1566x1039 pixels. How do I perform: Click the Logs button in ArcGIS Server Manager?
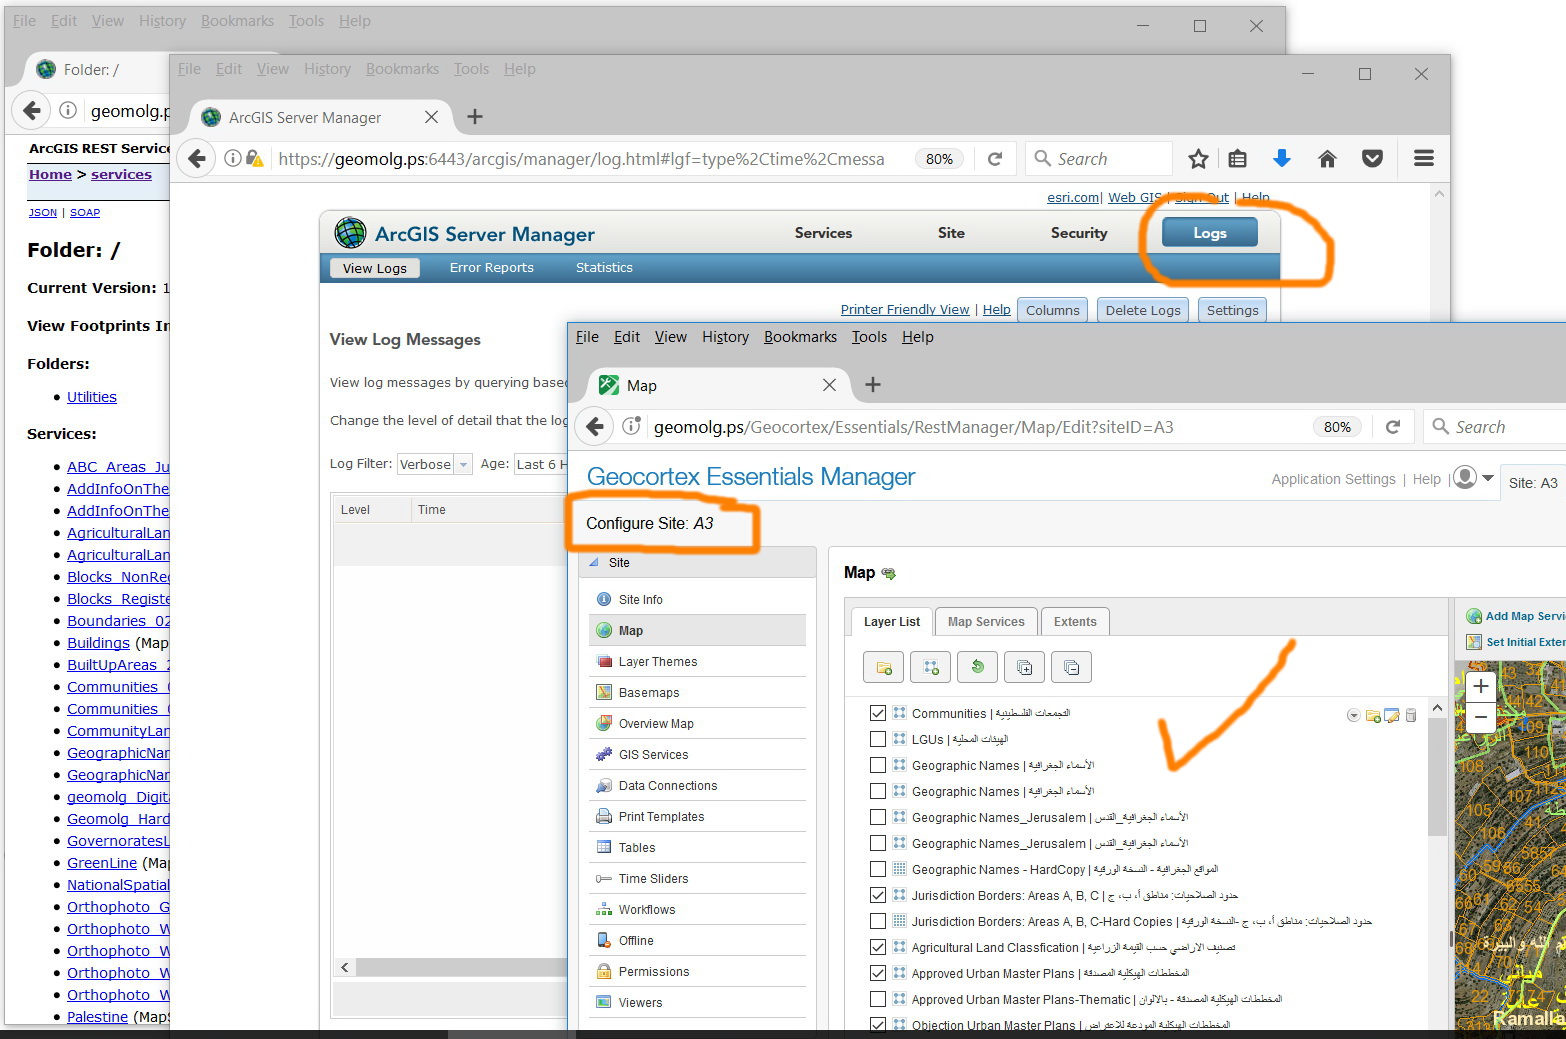click(1209, 233)
